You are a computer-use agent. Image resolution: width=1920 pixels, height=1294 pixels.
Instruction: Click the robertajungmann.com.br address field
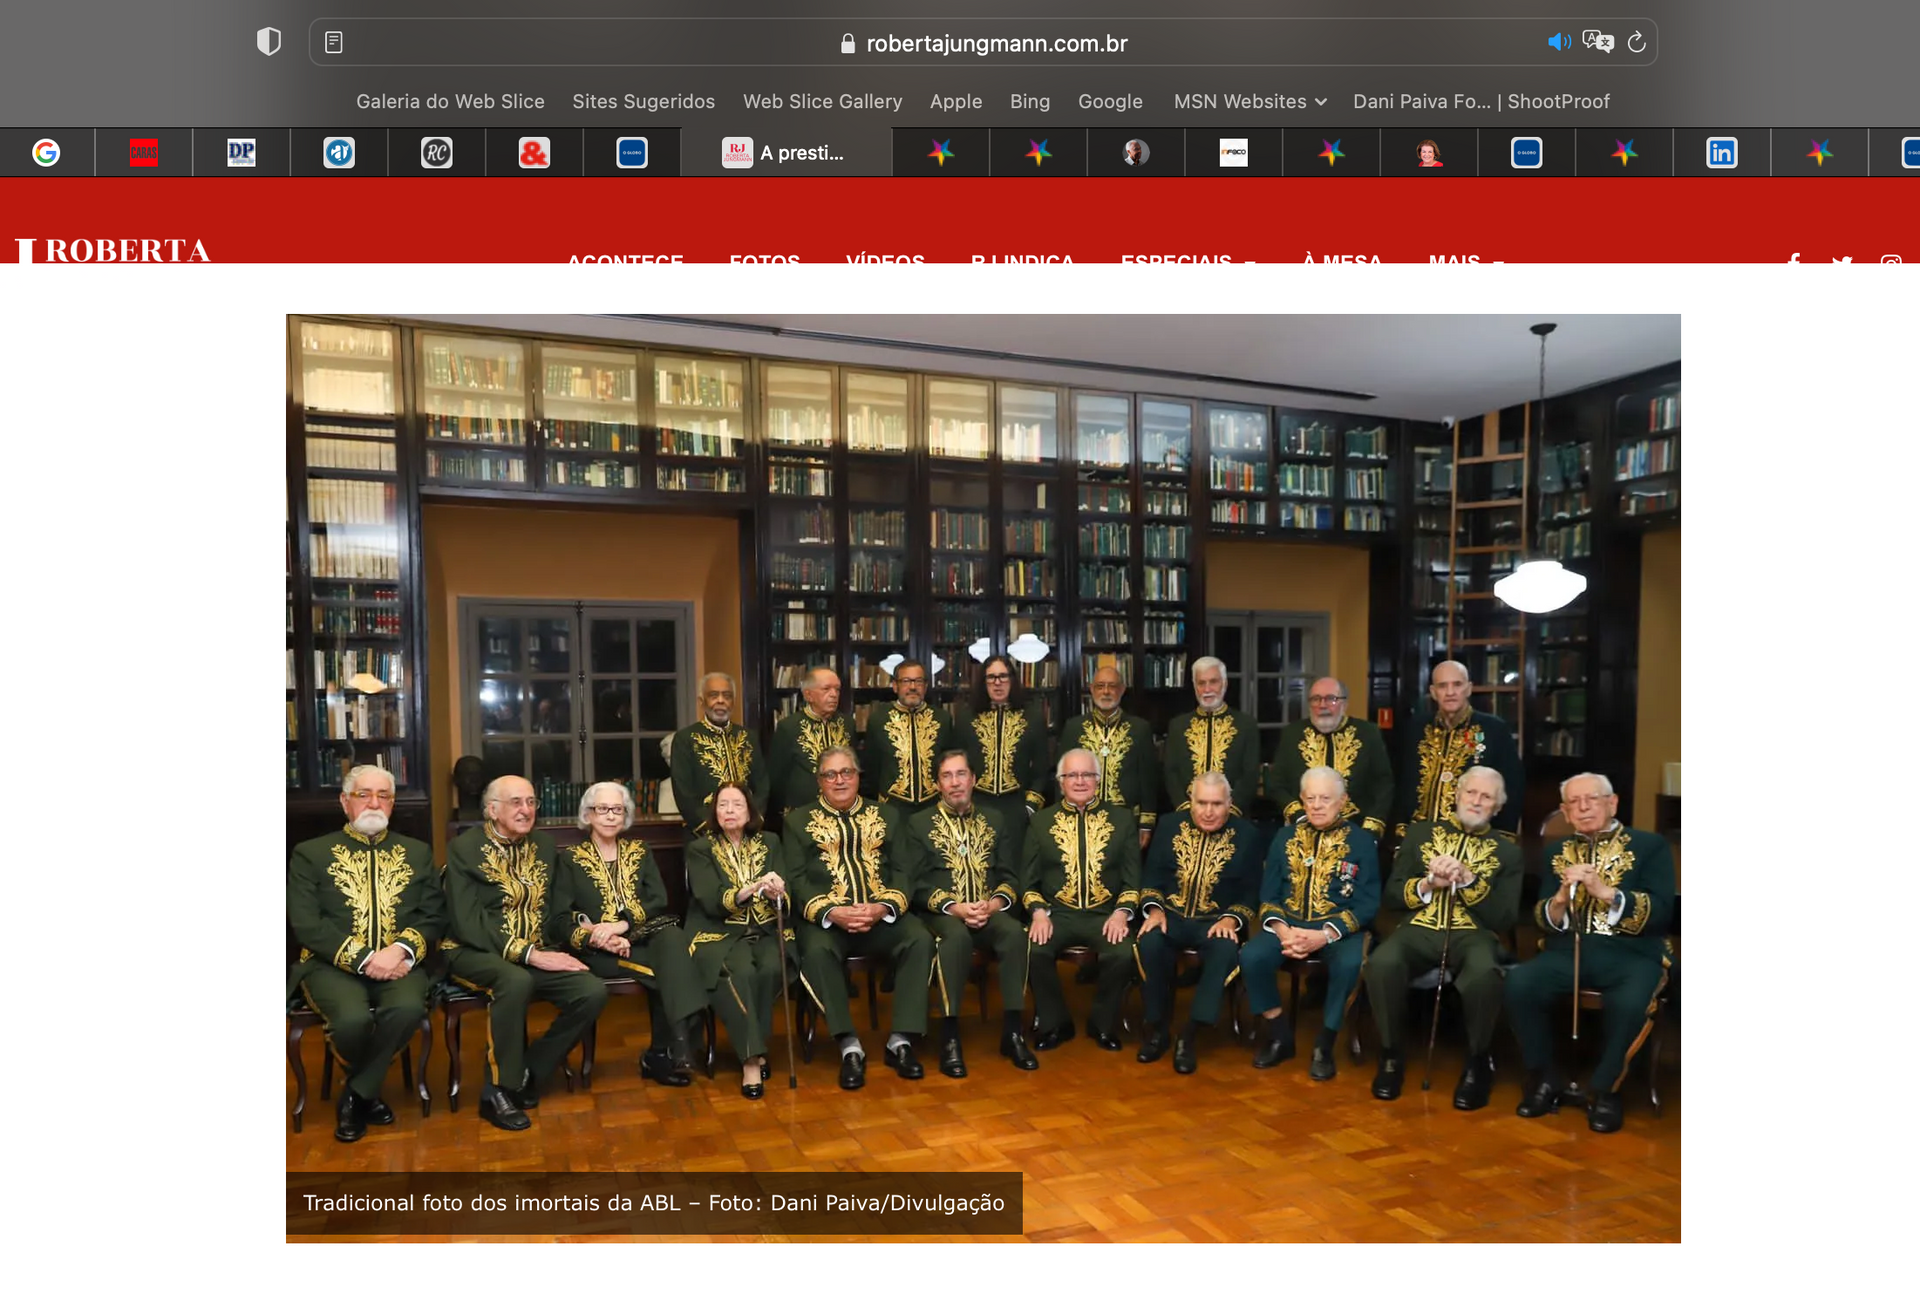pyautogui.click(x=996, y=43)
